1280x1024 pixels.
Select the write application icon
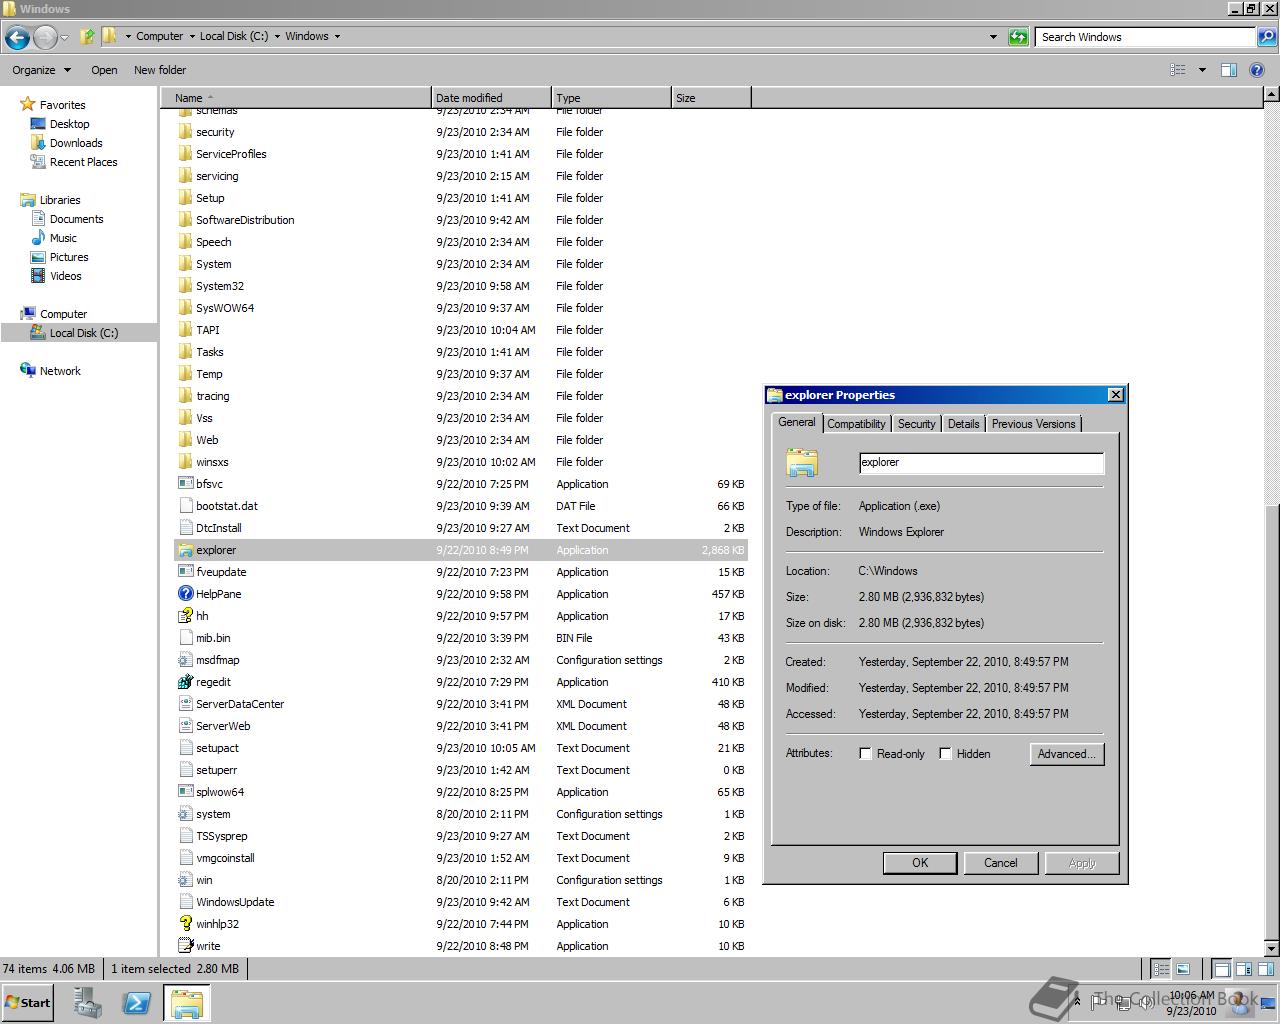tap(185, 946)
